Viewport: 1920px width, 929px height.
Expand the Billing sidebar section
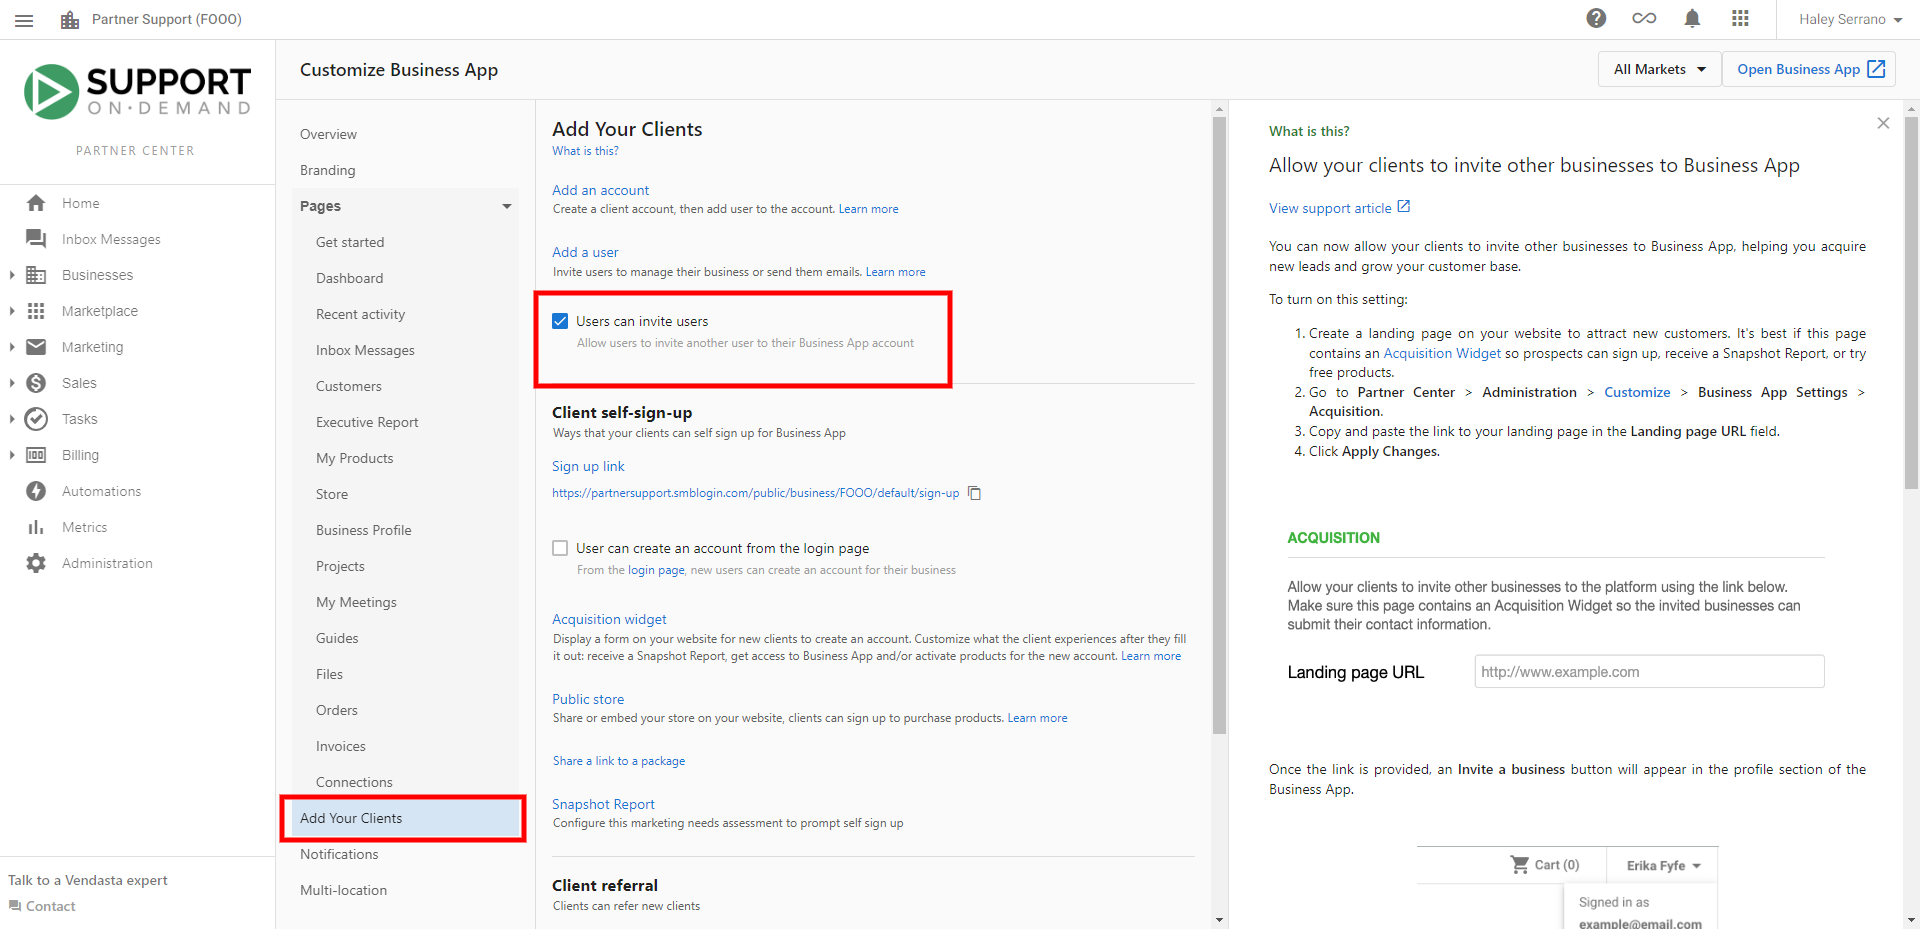tap(11, 455)
